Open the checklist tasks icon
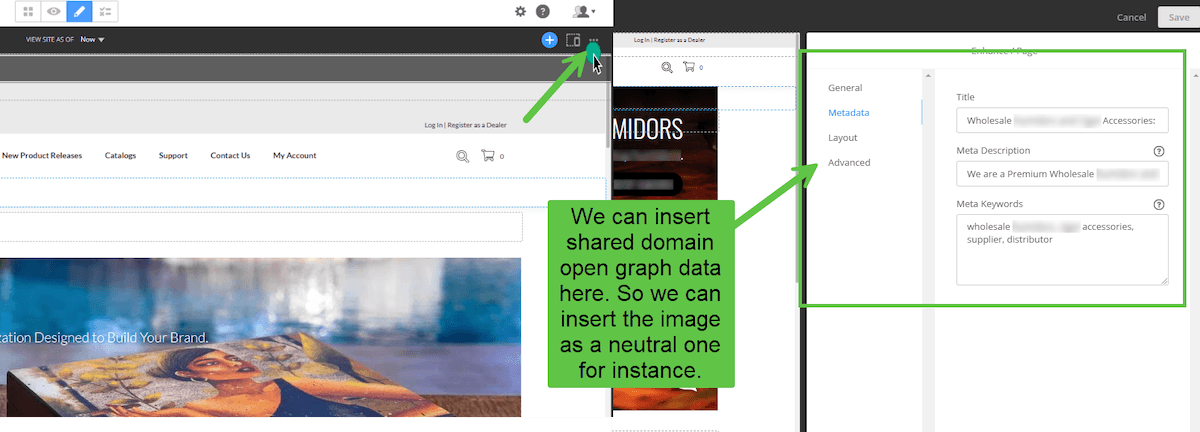The height and width of the screenshot is (432, 1200). tap(105, 12)
